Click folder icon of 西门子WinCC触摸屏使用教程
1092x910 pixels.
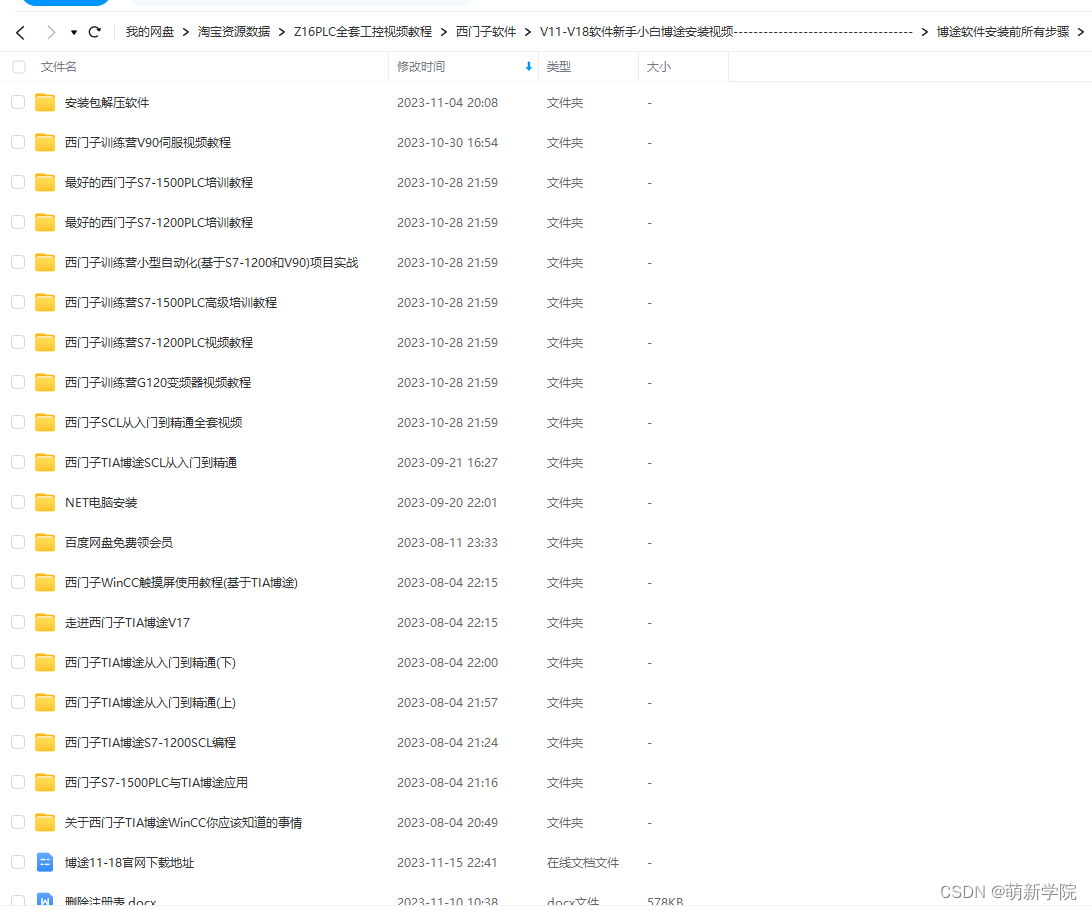click(x=45, y=582)
